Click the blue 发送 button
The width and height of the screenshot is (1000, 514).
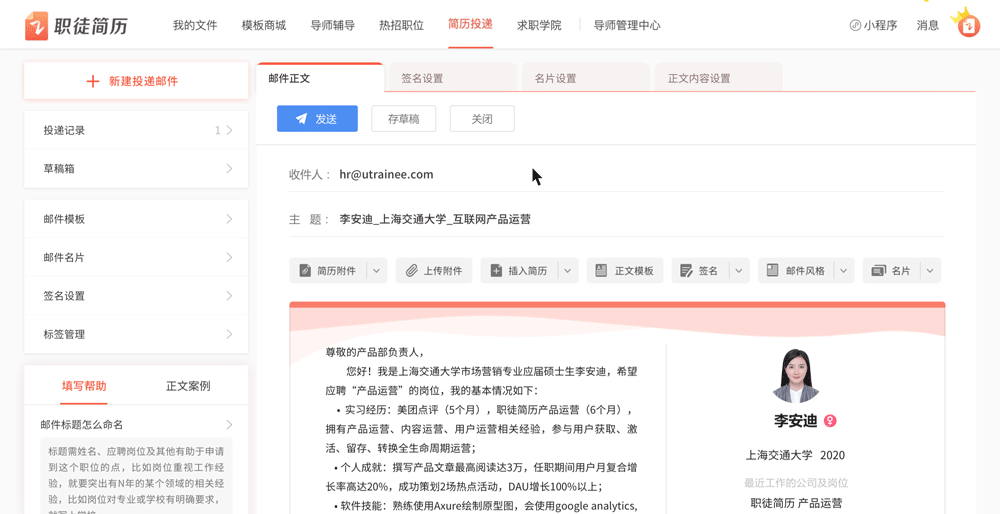coord(317,119)
